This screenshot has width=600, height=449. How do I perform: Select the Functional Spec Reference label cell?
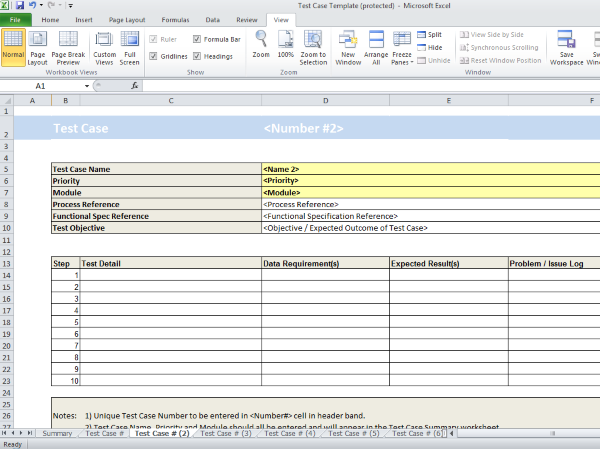coord(157,216)
